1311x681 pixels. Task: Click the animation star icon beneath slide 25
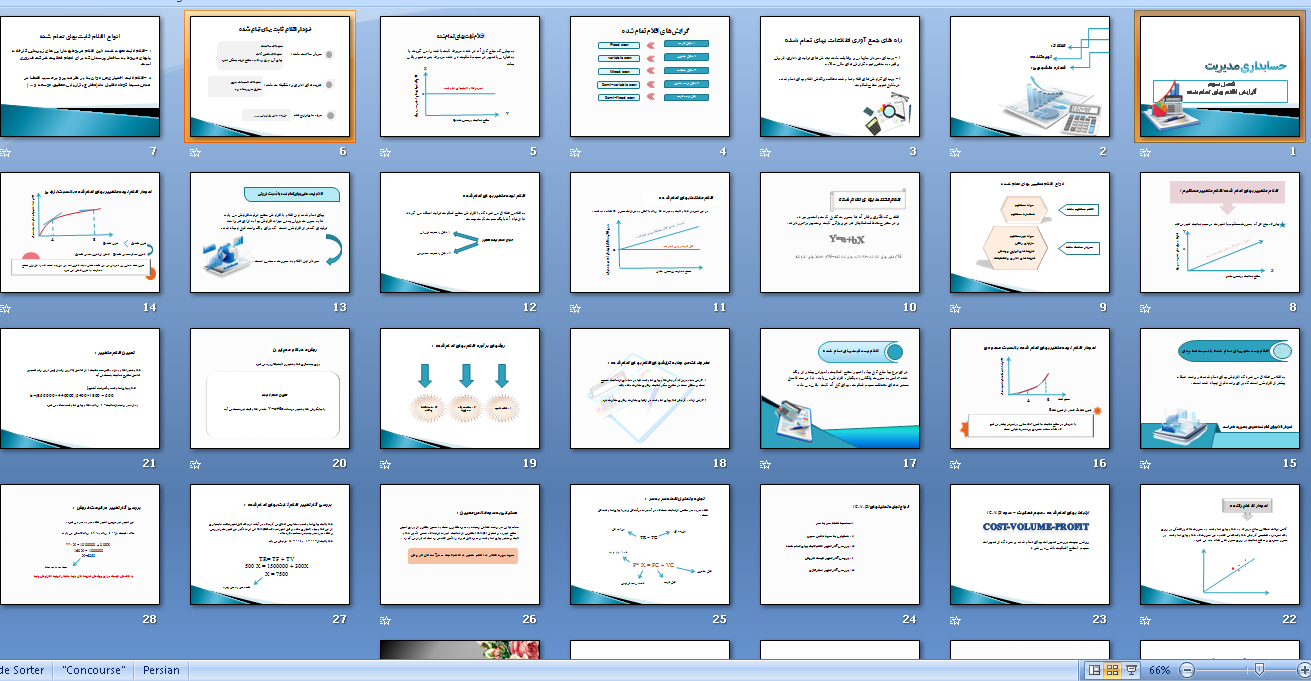point(576,620)
